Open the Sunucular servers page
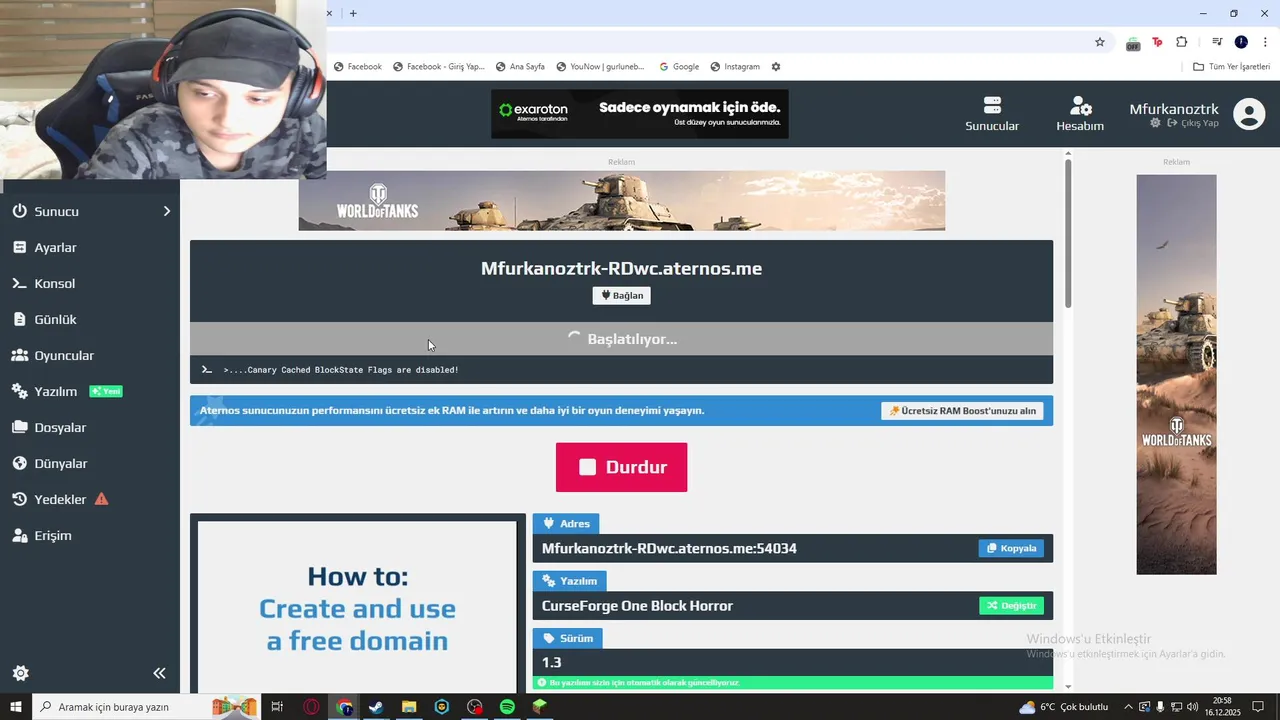The height and width of the screenshot is (720, 1280). (x=992, y=114)
